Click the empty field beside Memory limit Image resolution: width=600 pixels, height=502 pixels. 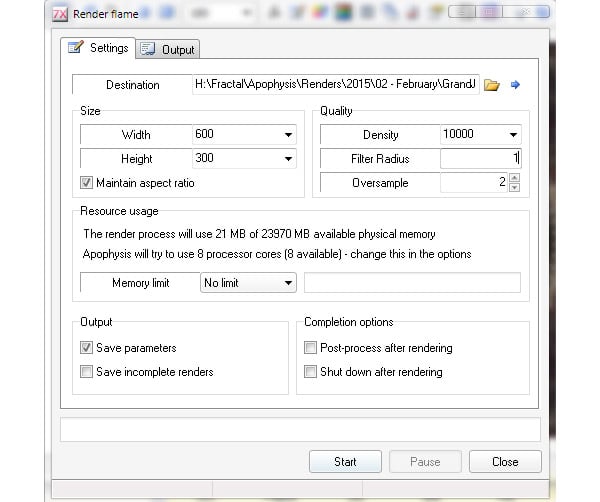coord(412,282)
